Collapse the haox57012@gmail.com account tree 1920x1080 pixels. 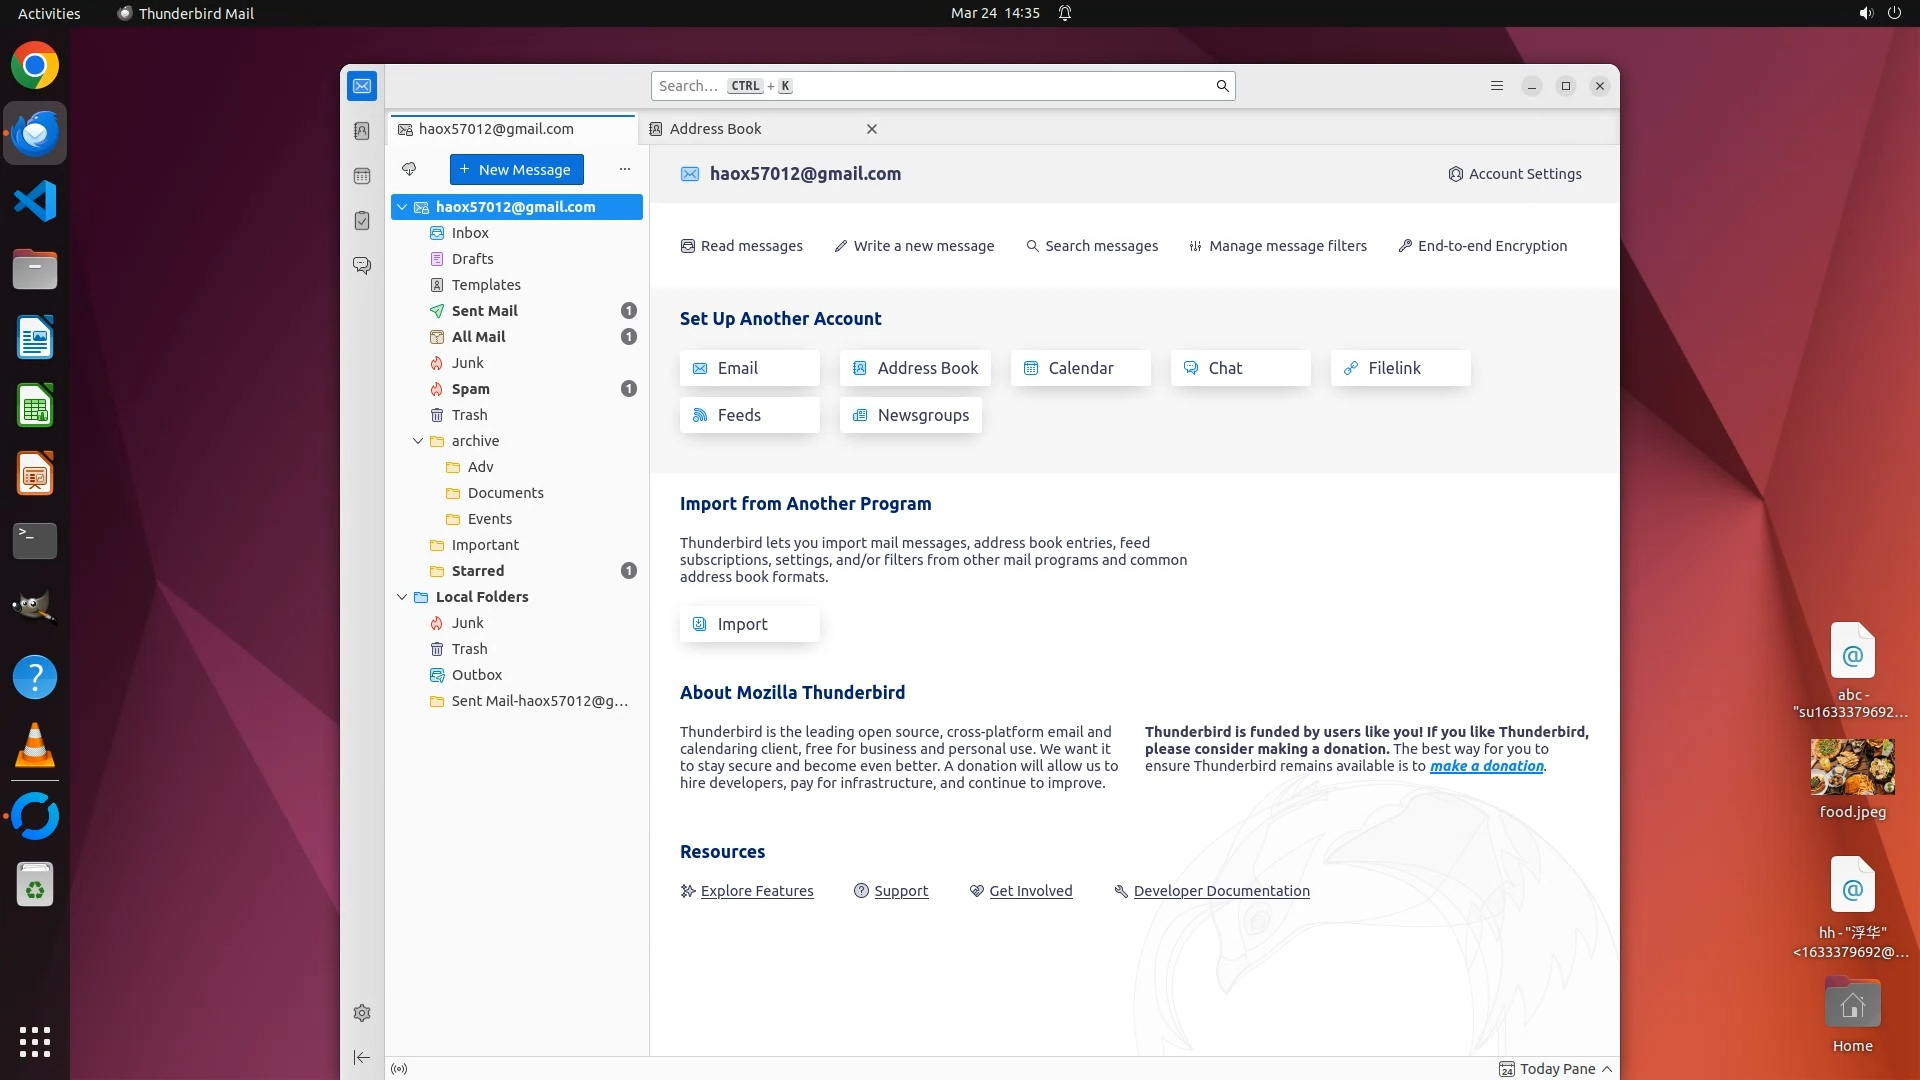tap(402, 207)
